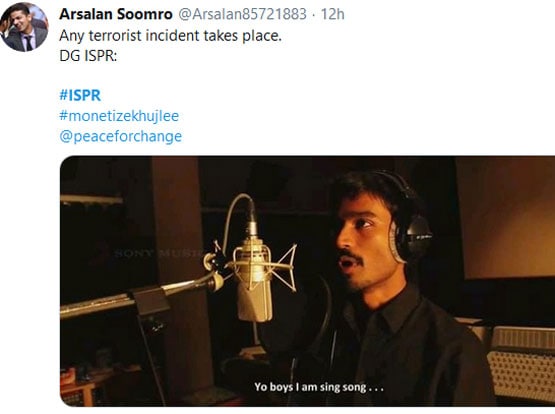This screenshot has height=414, width=555.
Task: Click the Sony Music watermark in the image
Action: [x=158, y=253]
